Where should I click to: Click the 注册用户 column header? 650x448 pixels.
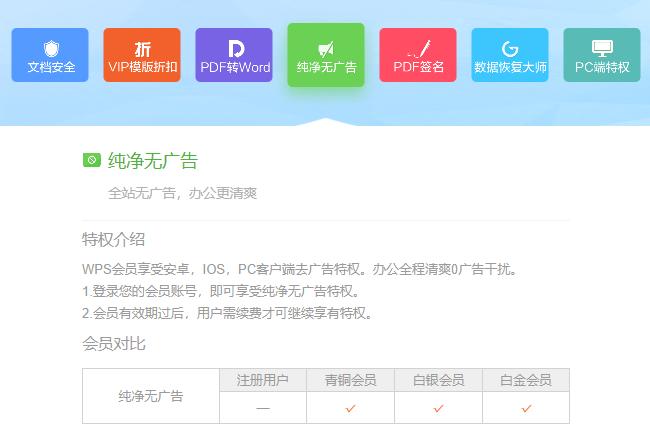[x=263, y=380]
